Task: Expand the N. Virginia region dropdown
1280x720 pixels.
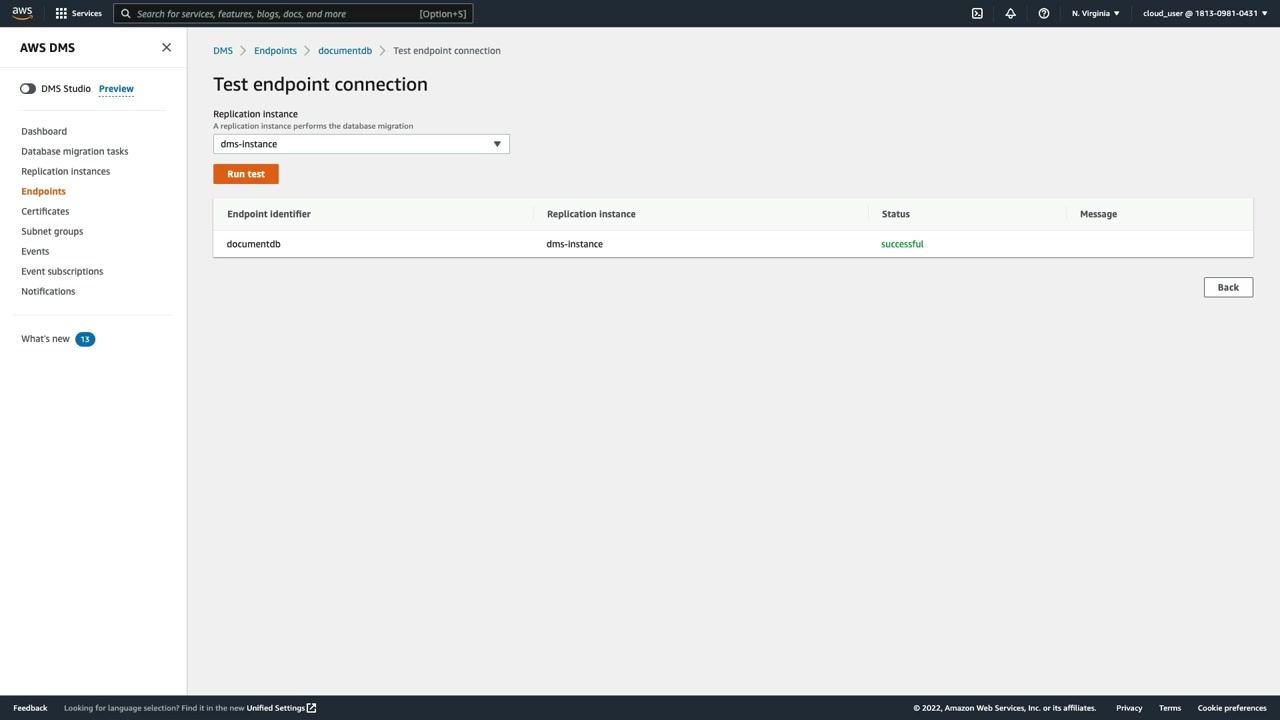Action: point(1096,13)
